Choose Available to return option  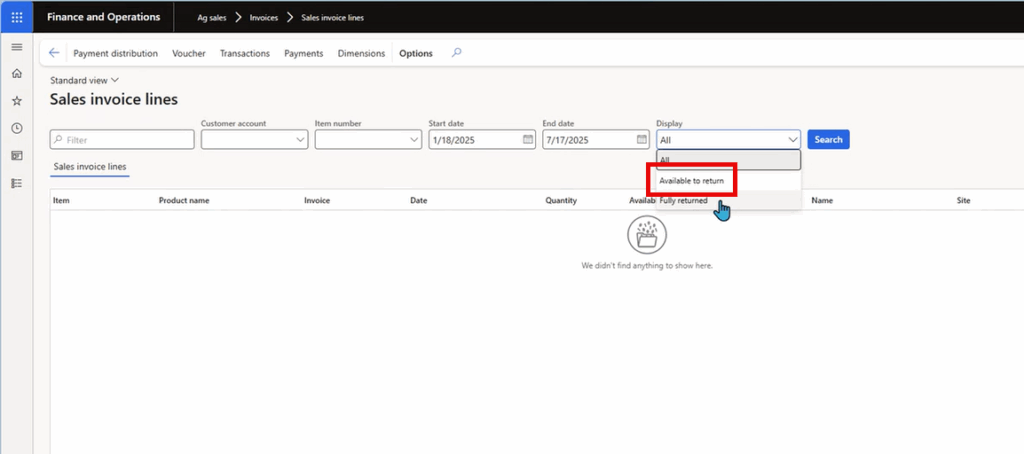(x=728, y=180)
